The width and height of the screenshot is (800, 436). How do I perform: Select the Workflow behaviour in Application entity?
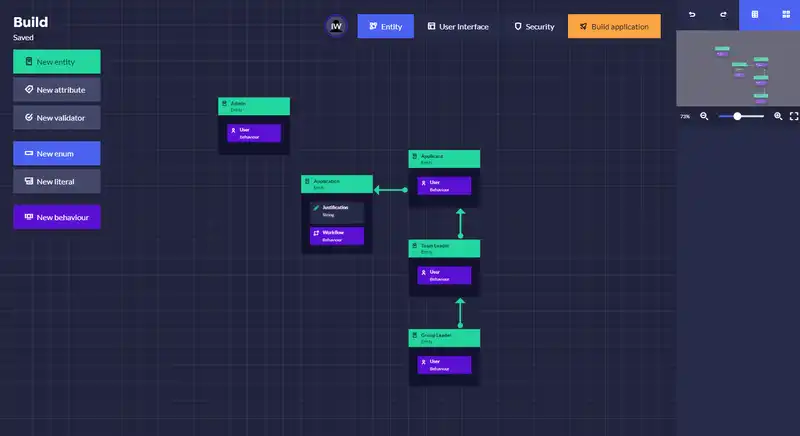[337, 236]
